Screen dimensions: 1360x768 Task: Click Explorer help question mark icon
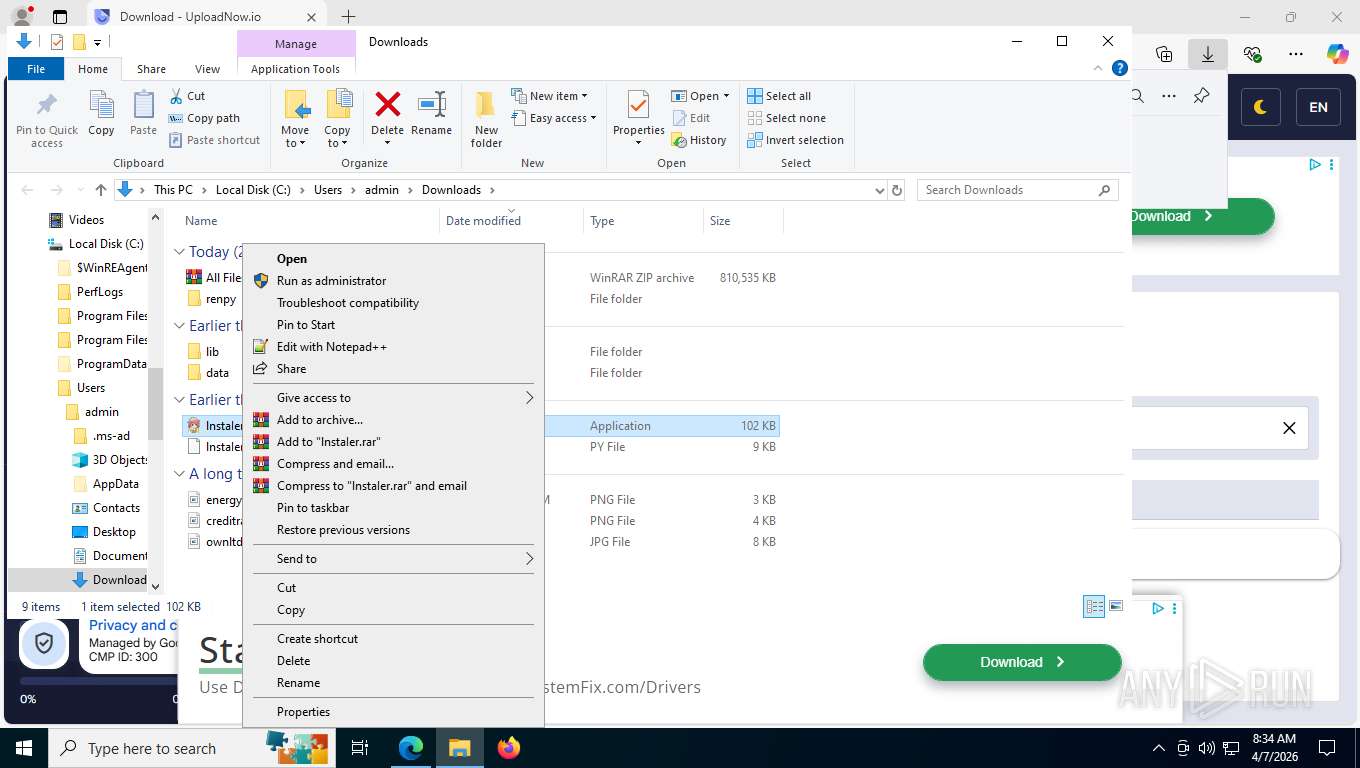[x=1120, y=68]
